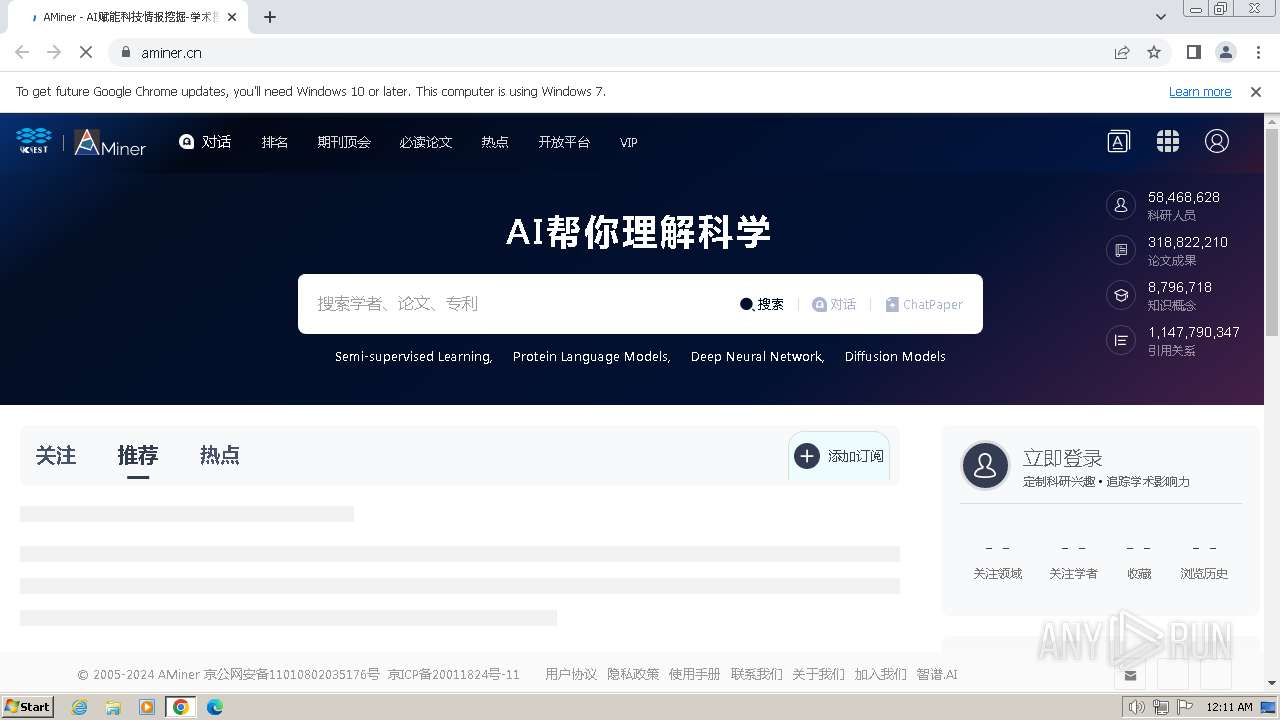This screenshot has height=720, width=1280.
Task: Click the volume speaker tray icon
Action: pyautogui.click(x=1136, y=707)
